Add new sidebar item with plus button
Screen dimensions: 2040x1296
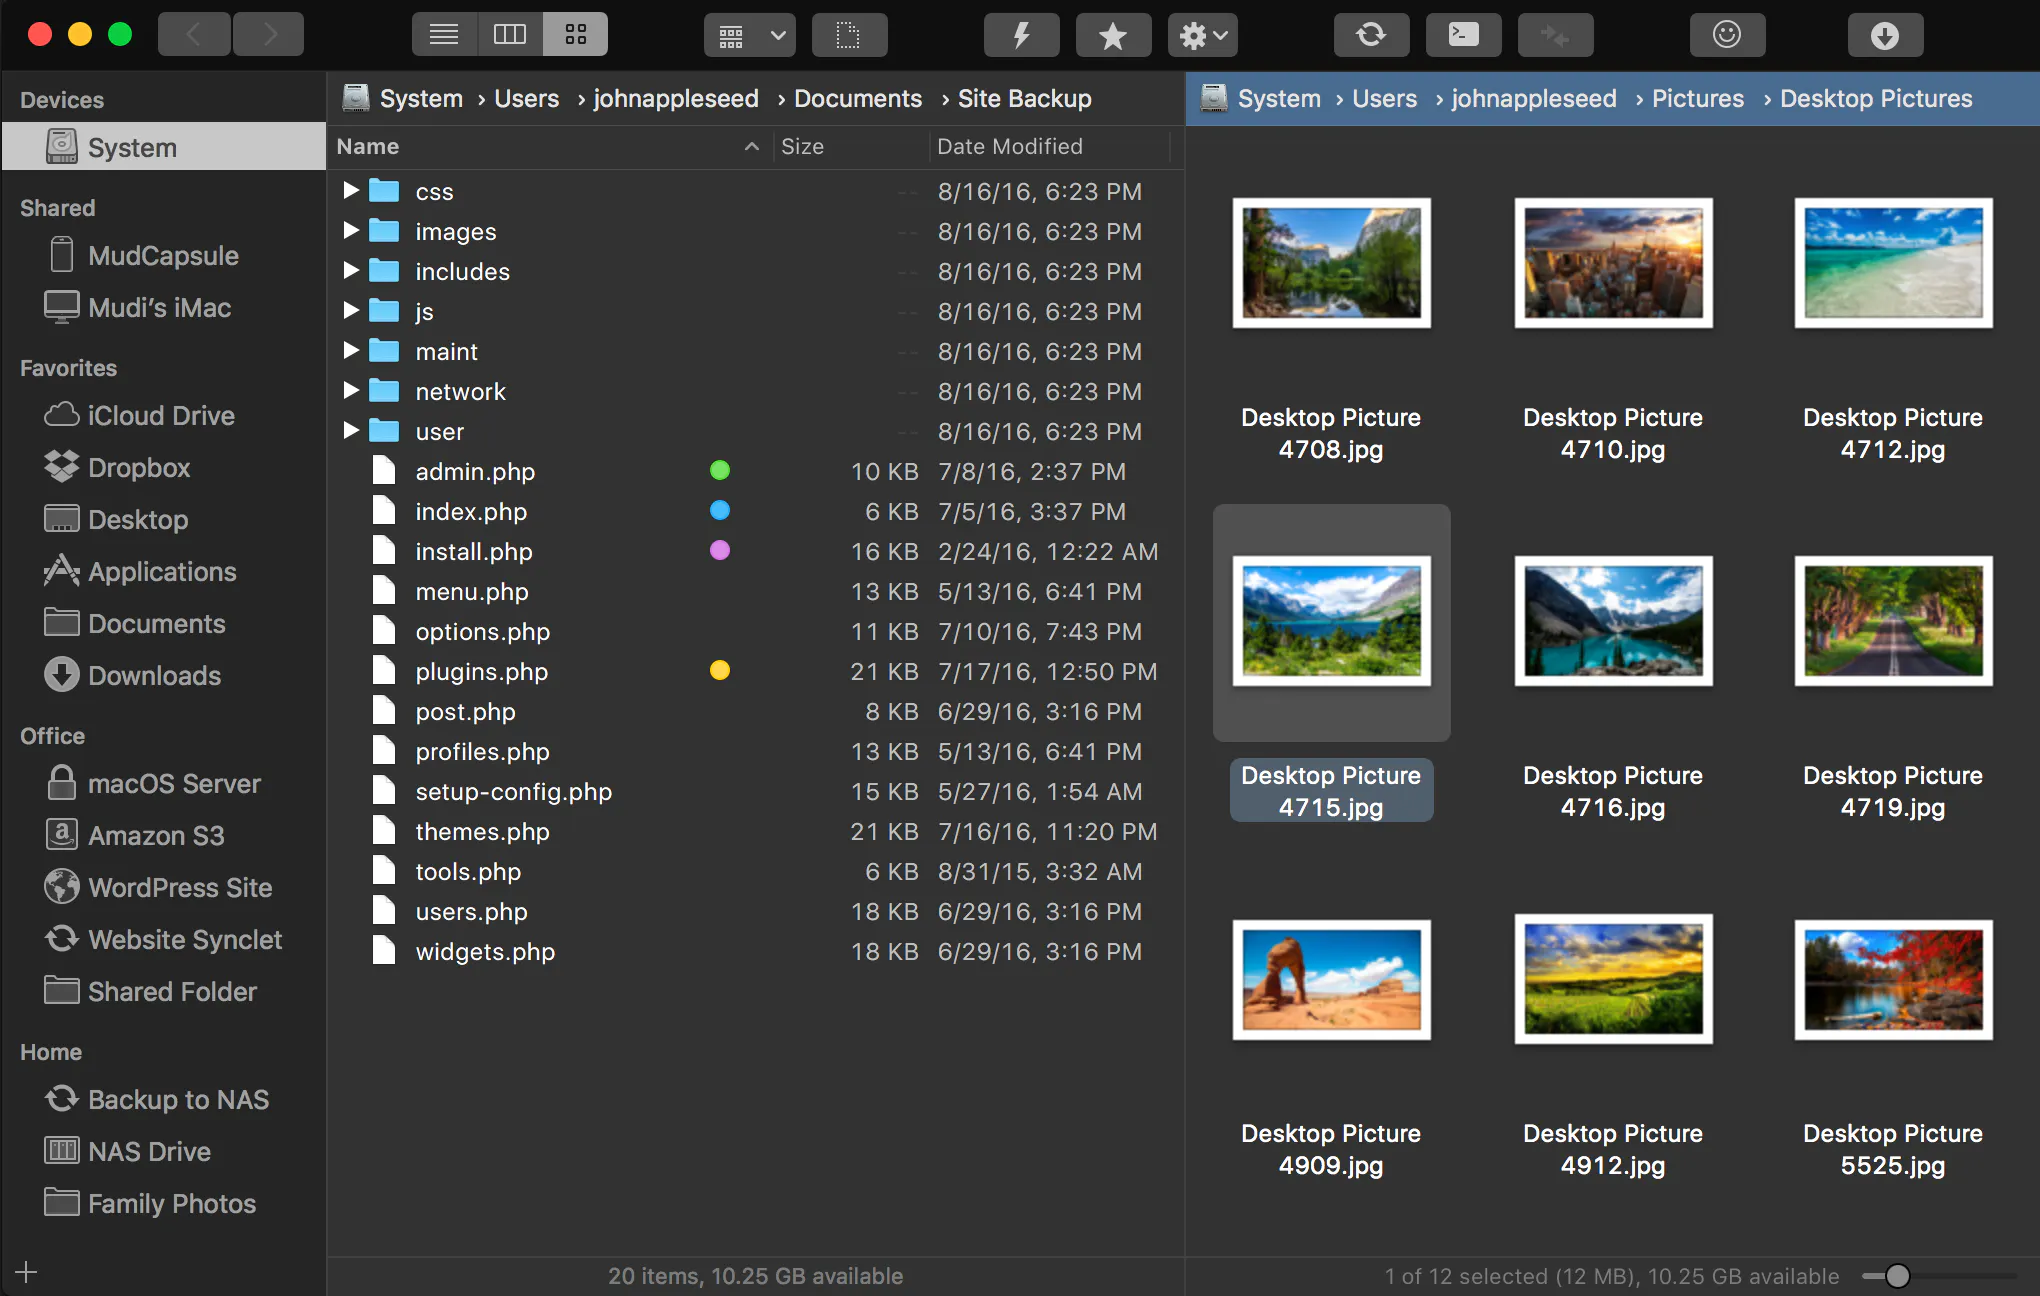coord(26,1272)
